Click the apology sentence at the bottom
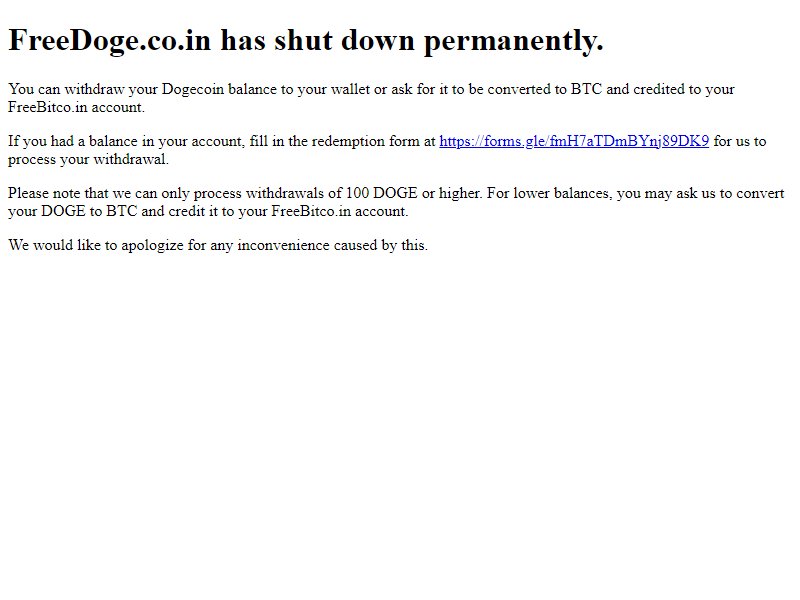This screenshot has height=600, width=800. [218, 245]
